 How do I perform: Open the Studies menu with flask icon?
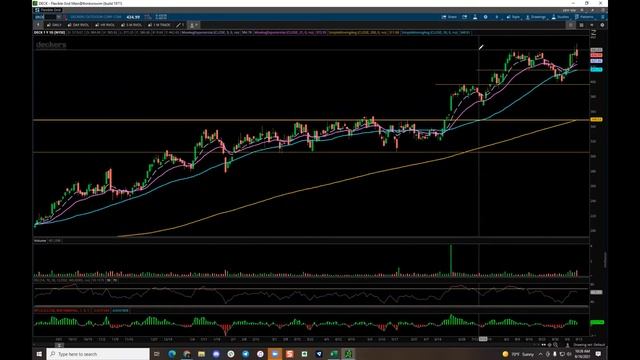tap(560, 17)
